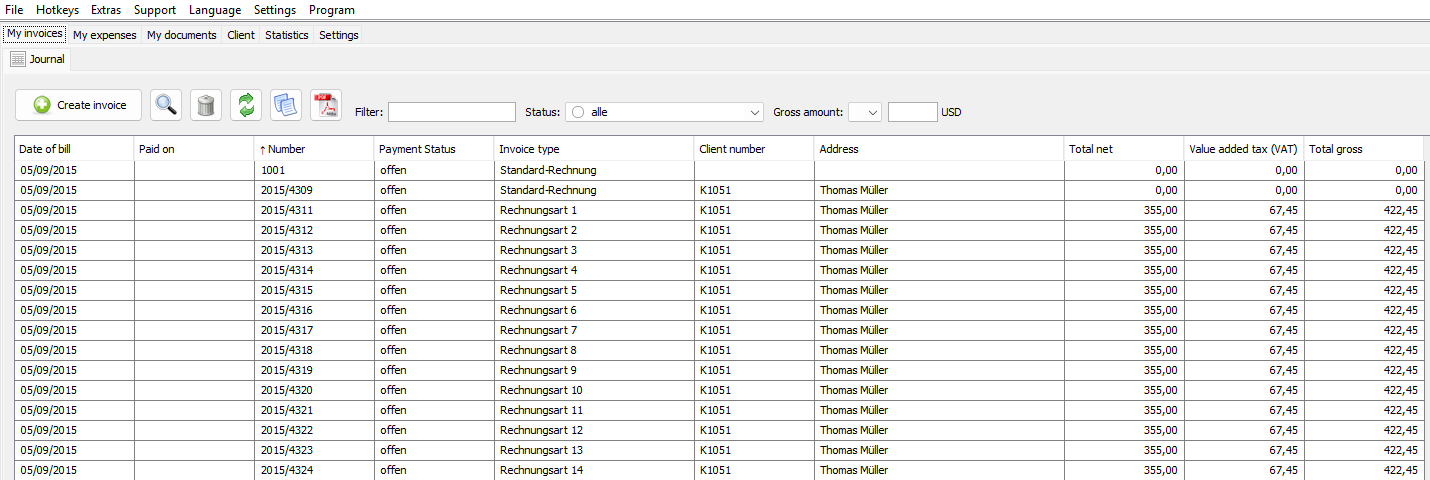Screen dimensions: 1430x480
Task: Sort by Payment Status column header
Action: [x=434, y=149]
